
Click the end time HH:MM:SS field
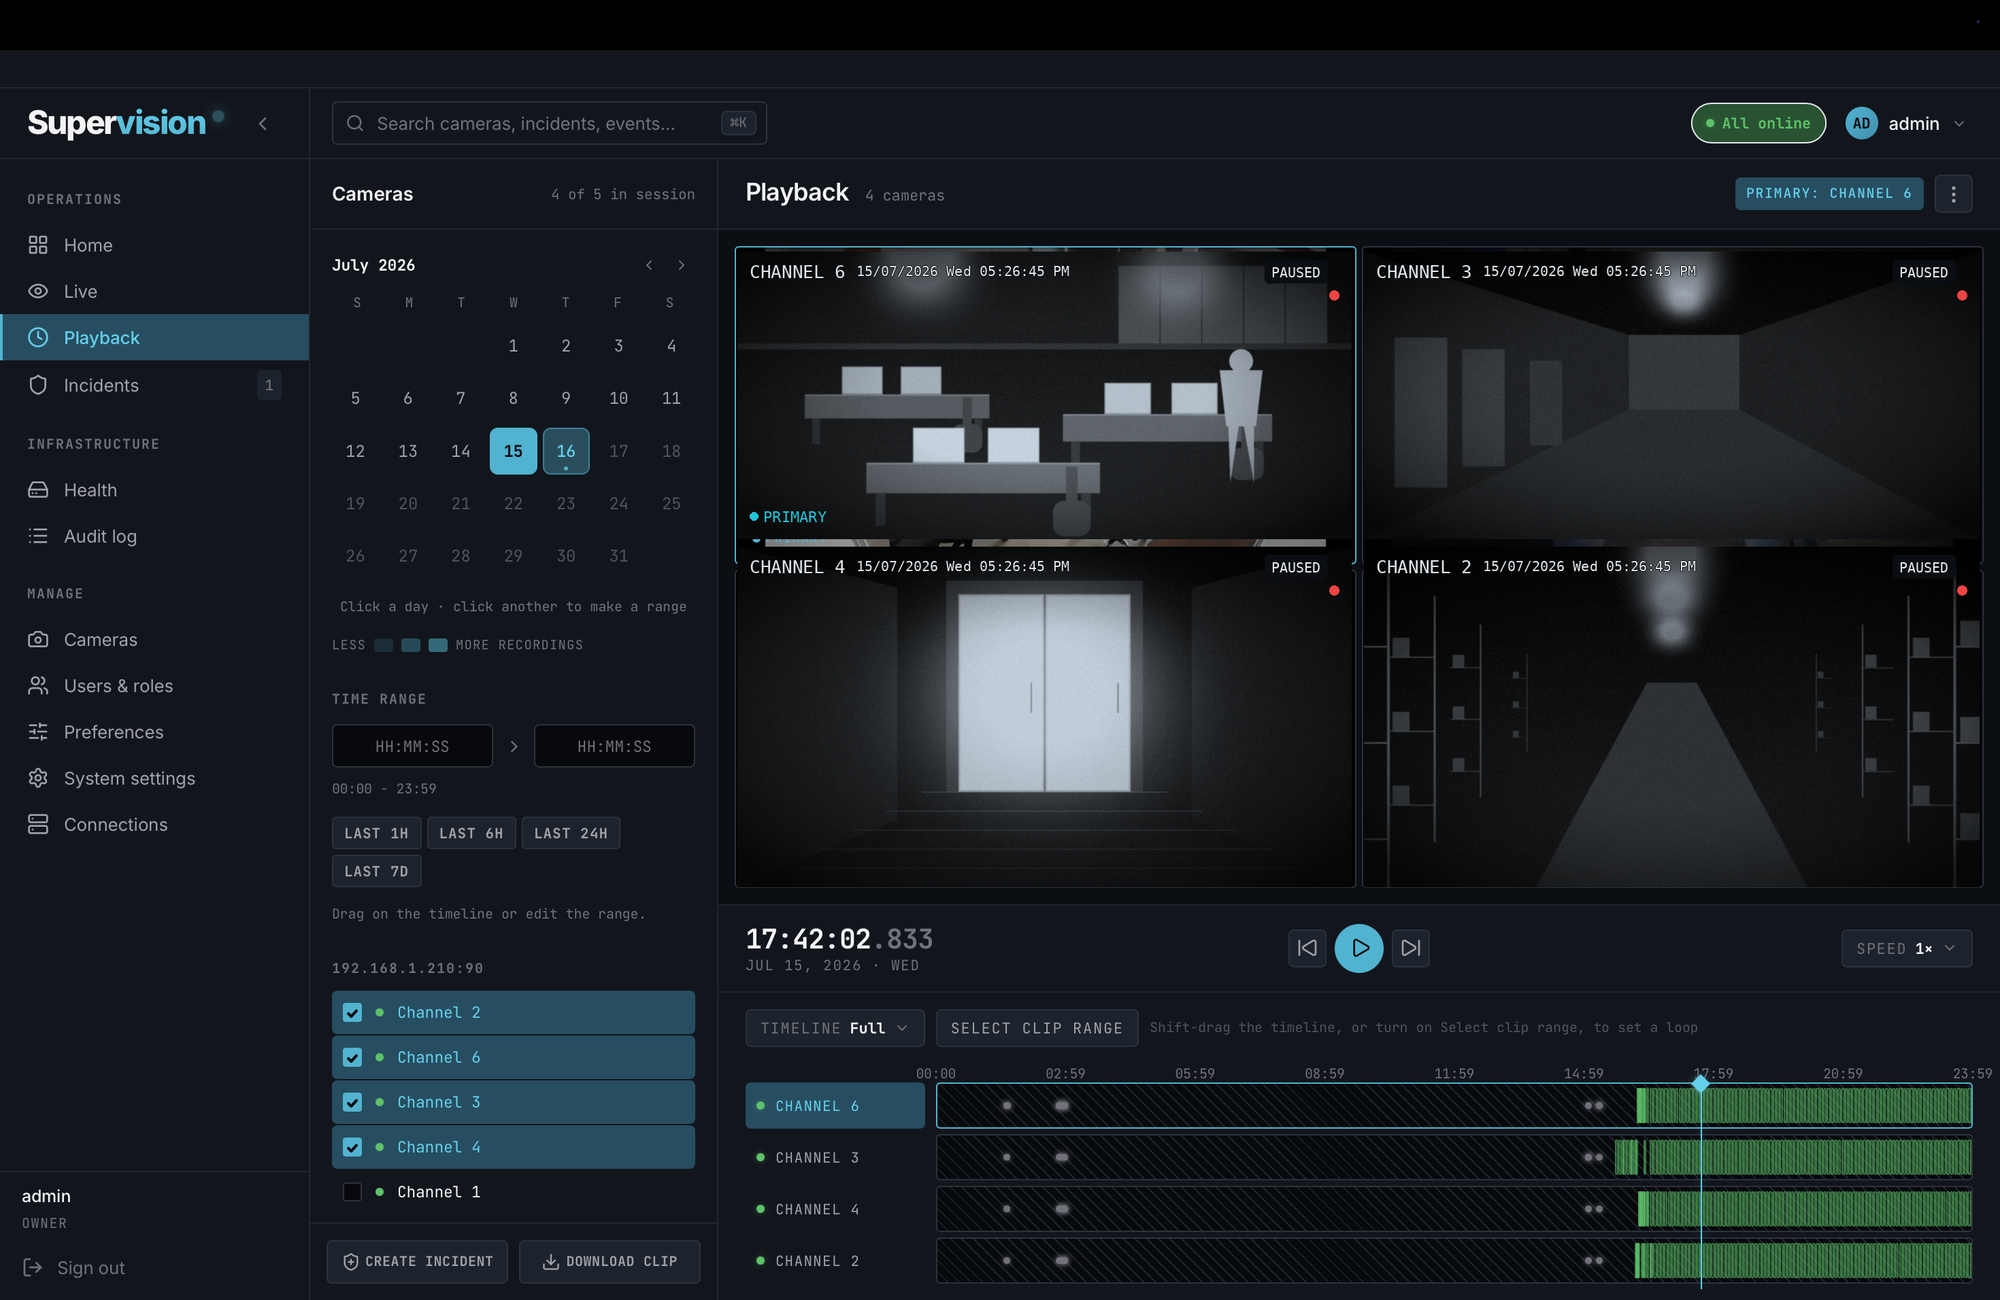[x=614, y=746]
